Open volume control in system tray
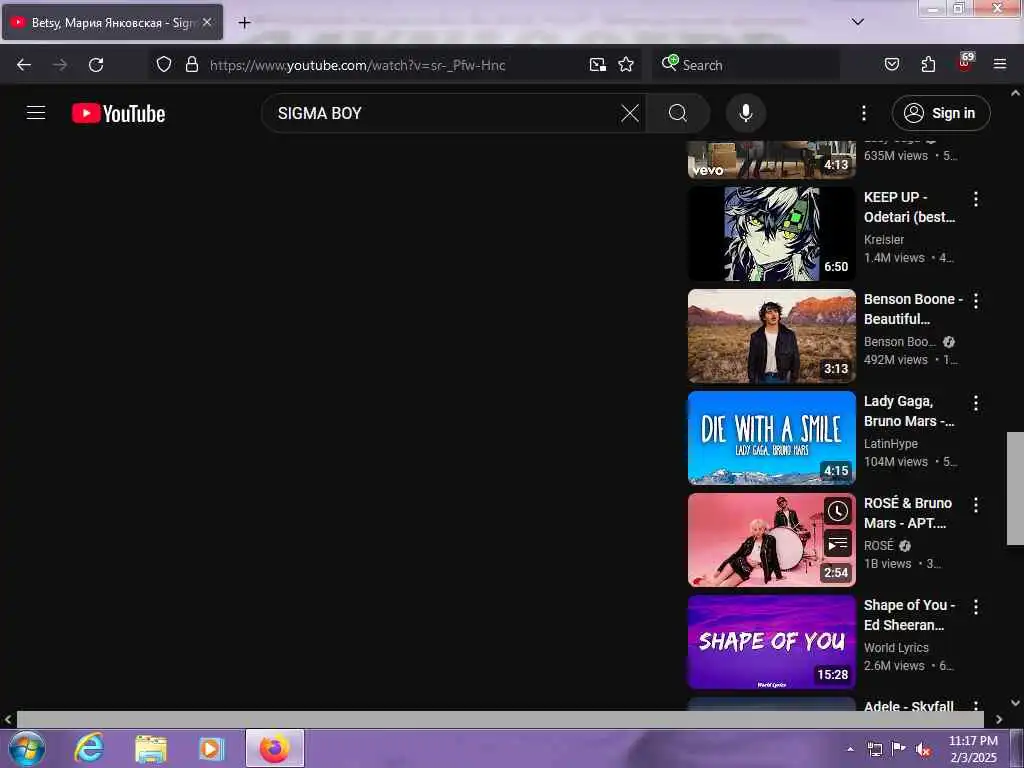1024x768 pixels. coord(923,750)
